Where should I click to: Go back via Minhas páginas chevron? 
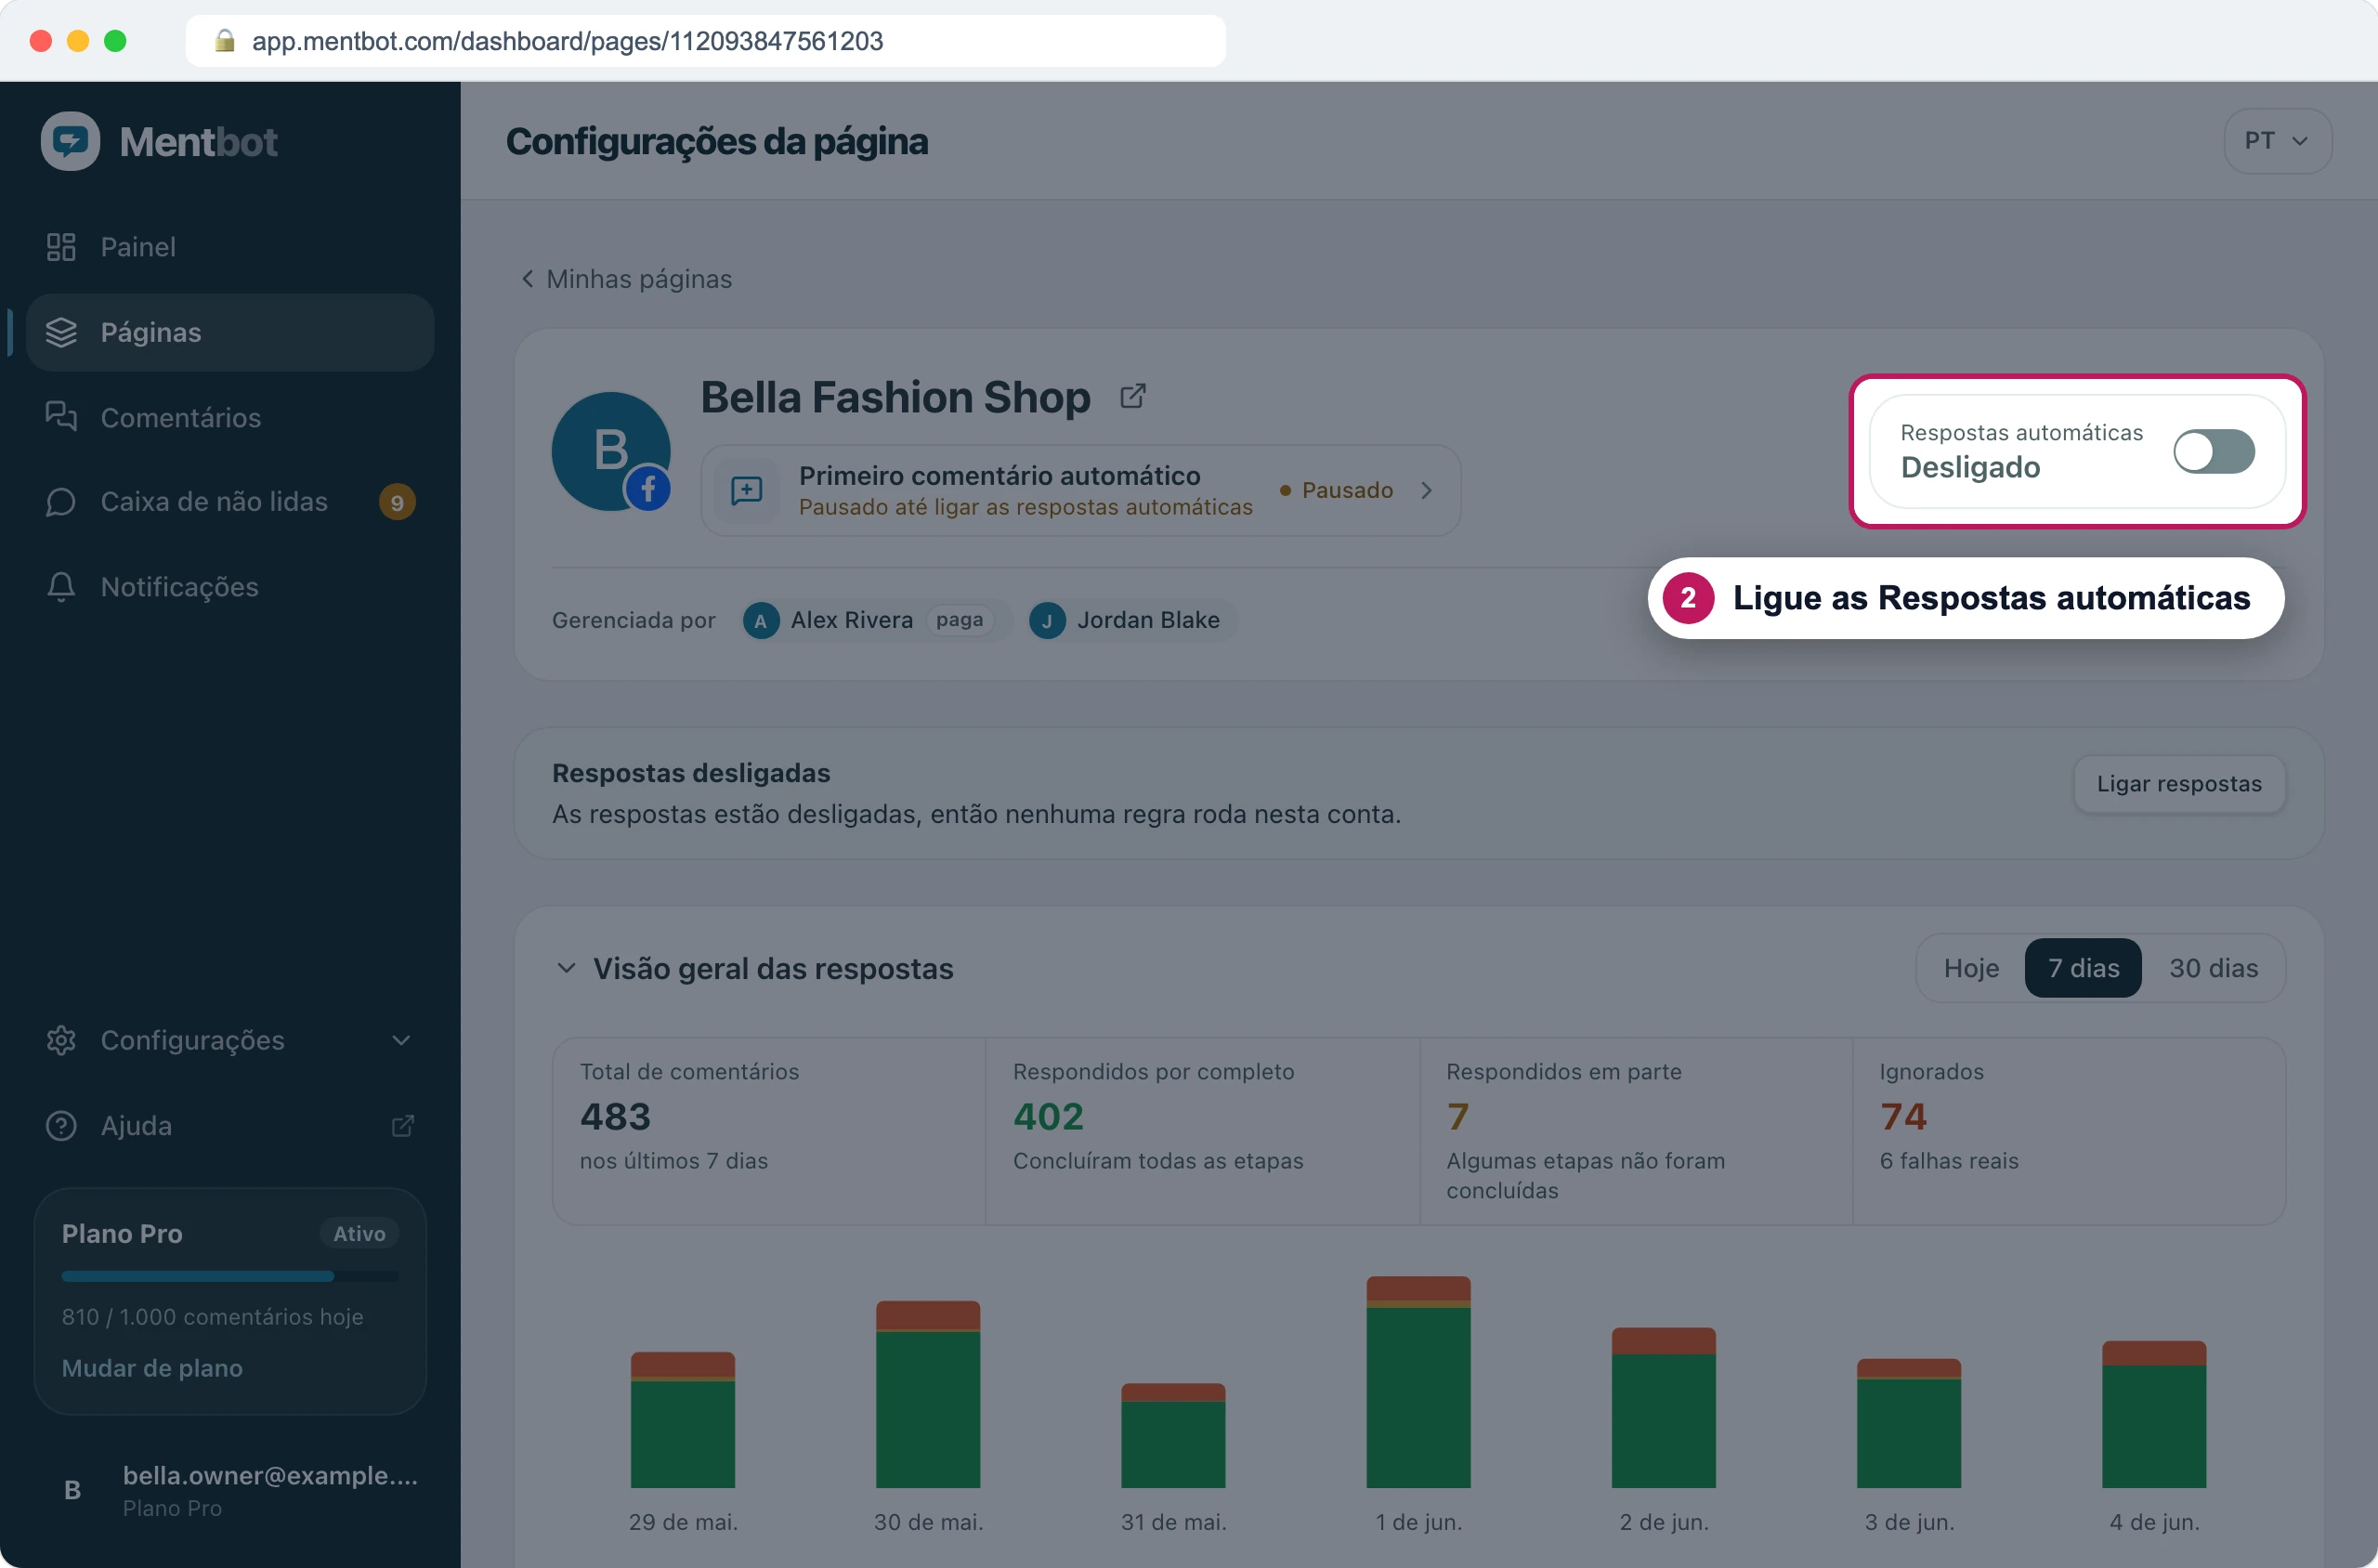click(528, 278)
